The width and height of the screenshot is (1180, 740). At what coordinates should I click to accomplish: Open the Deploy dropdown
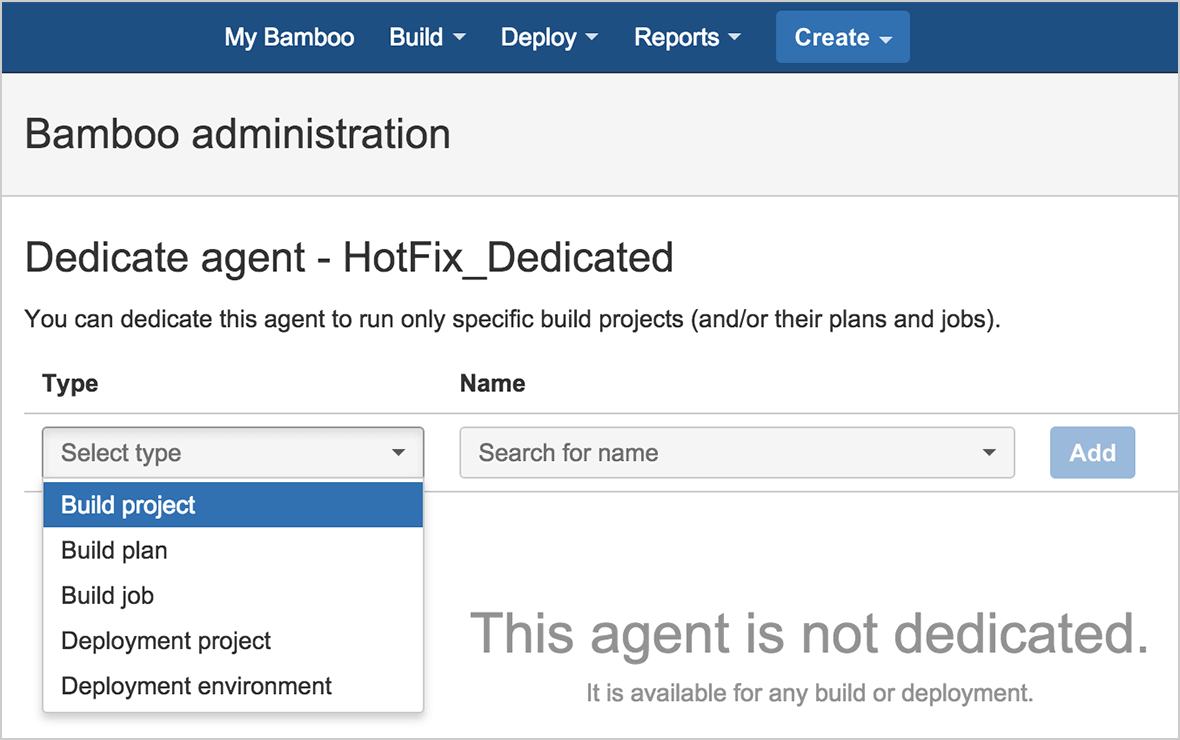point(549,36)
